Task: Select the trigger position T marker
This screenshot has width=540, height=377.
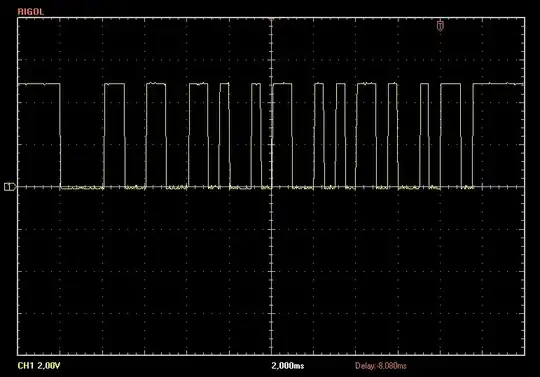Action: tap(440, 26)
